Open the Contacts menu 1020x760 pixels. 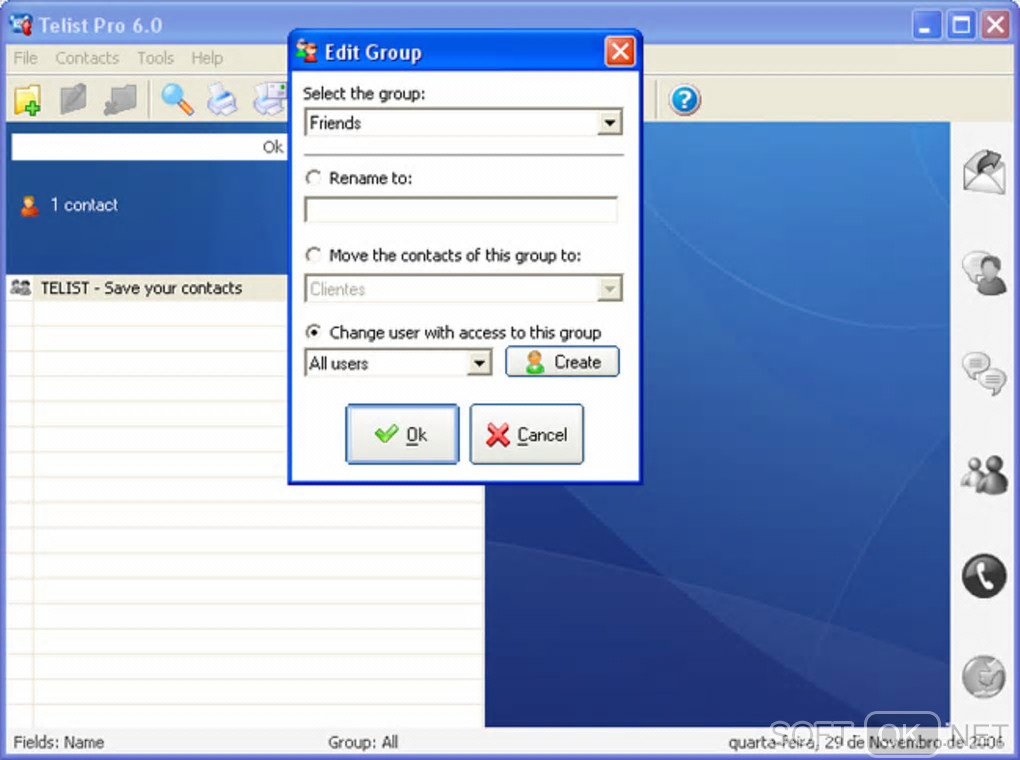click(x=87, y=58)
